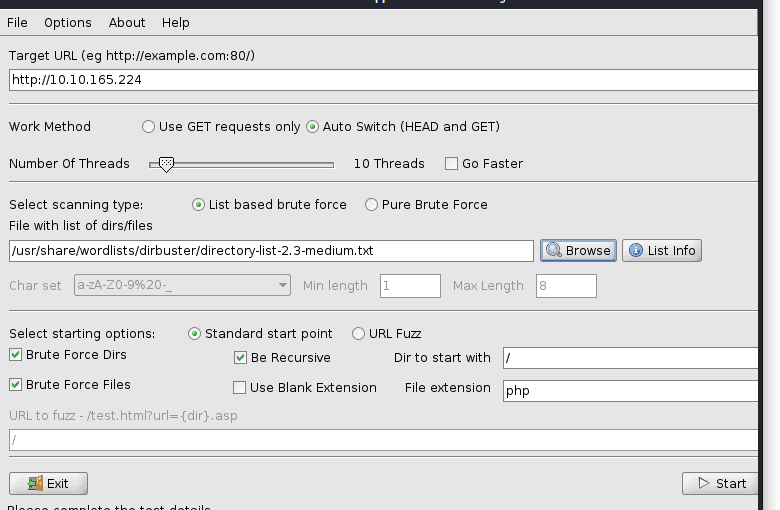The height and width of the screenshot is (510, 780).
Task: Open the Help menu
Action: (176, 23)
